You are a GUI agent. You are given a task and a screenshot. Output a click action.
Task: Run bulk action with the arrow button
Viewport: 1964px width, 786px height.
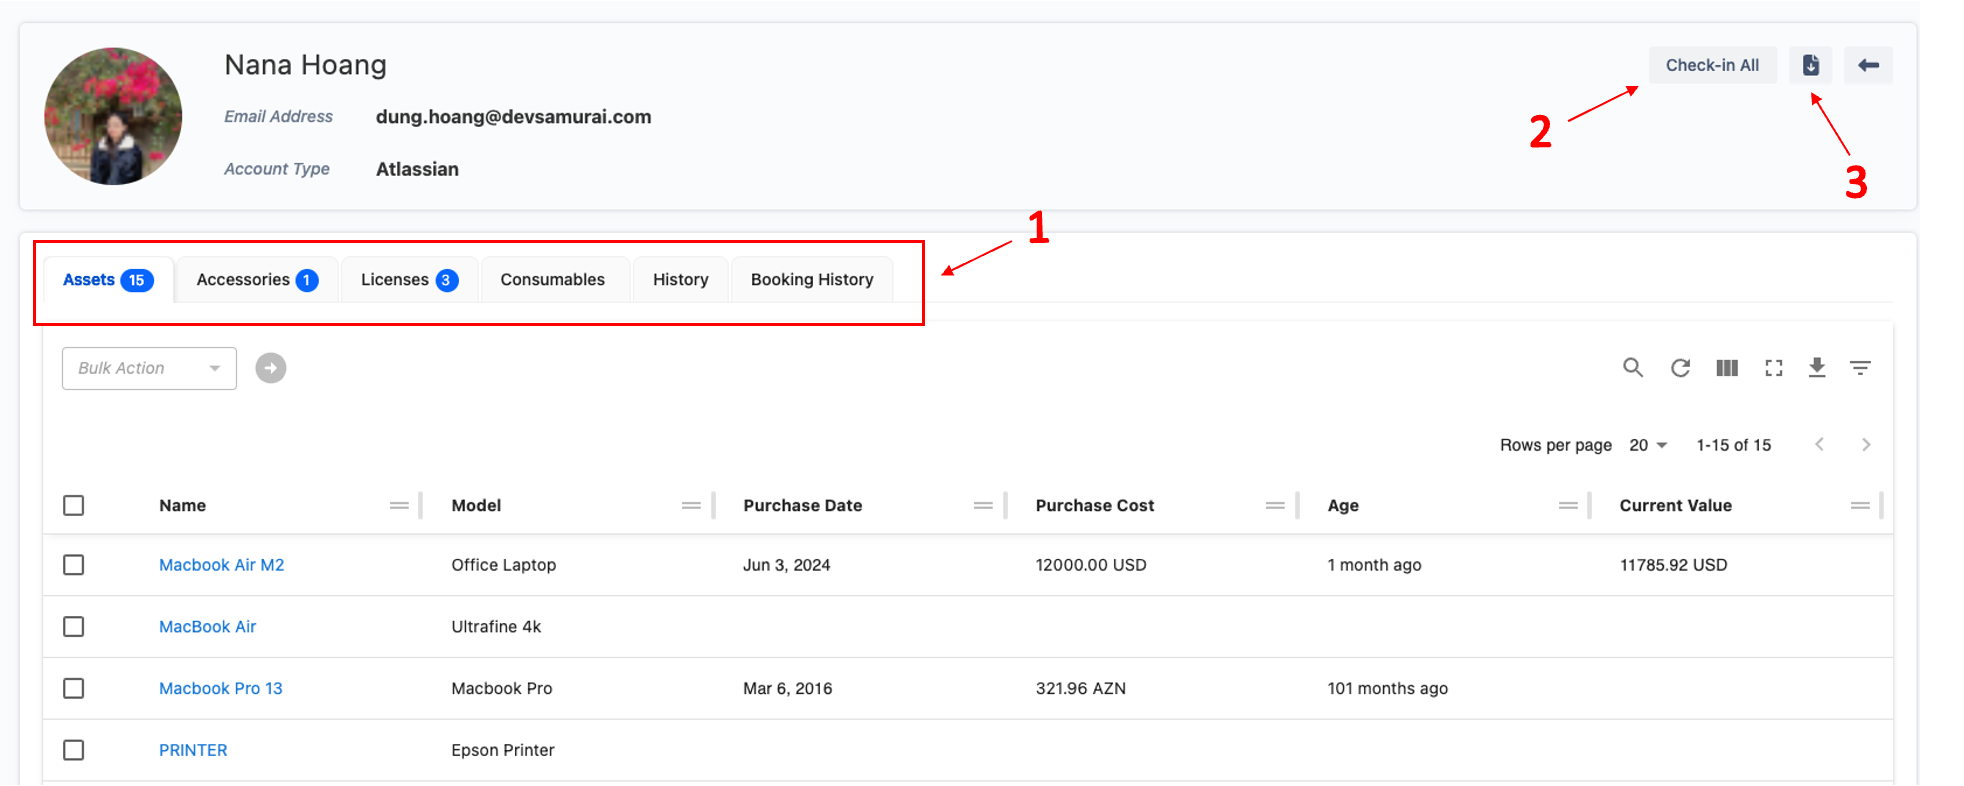point(270,368)
